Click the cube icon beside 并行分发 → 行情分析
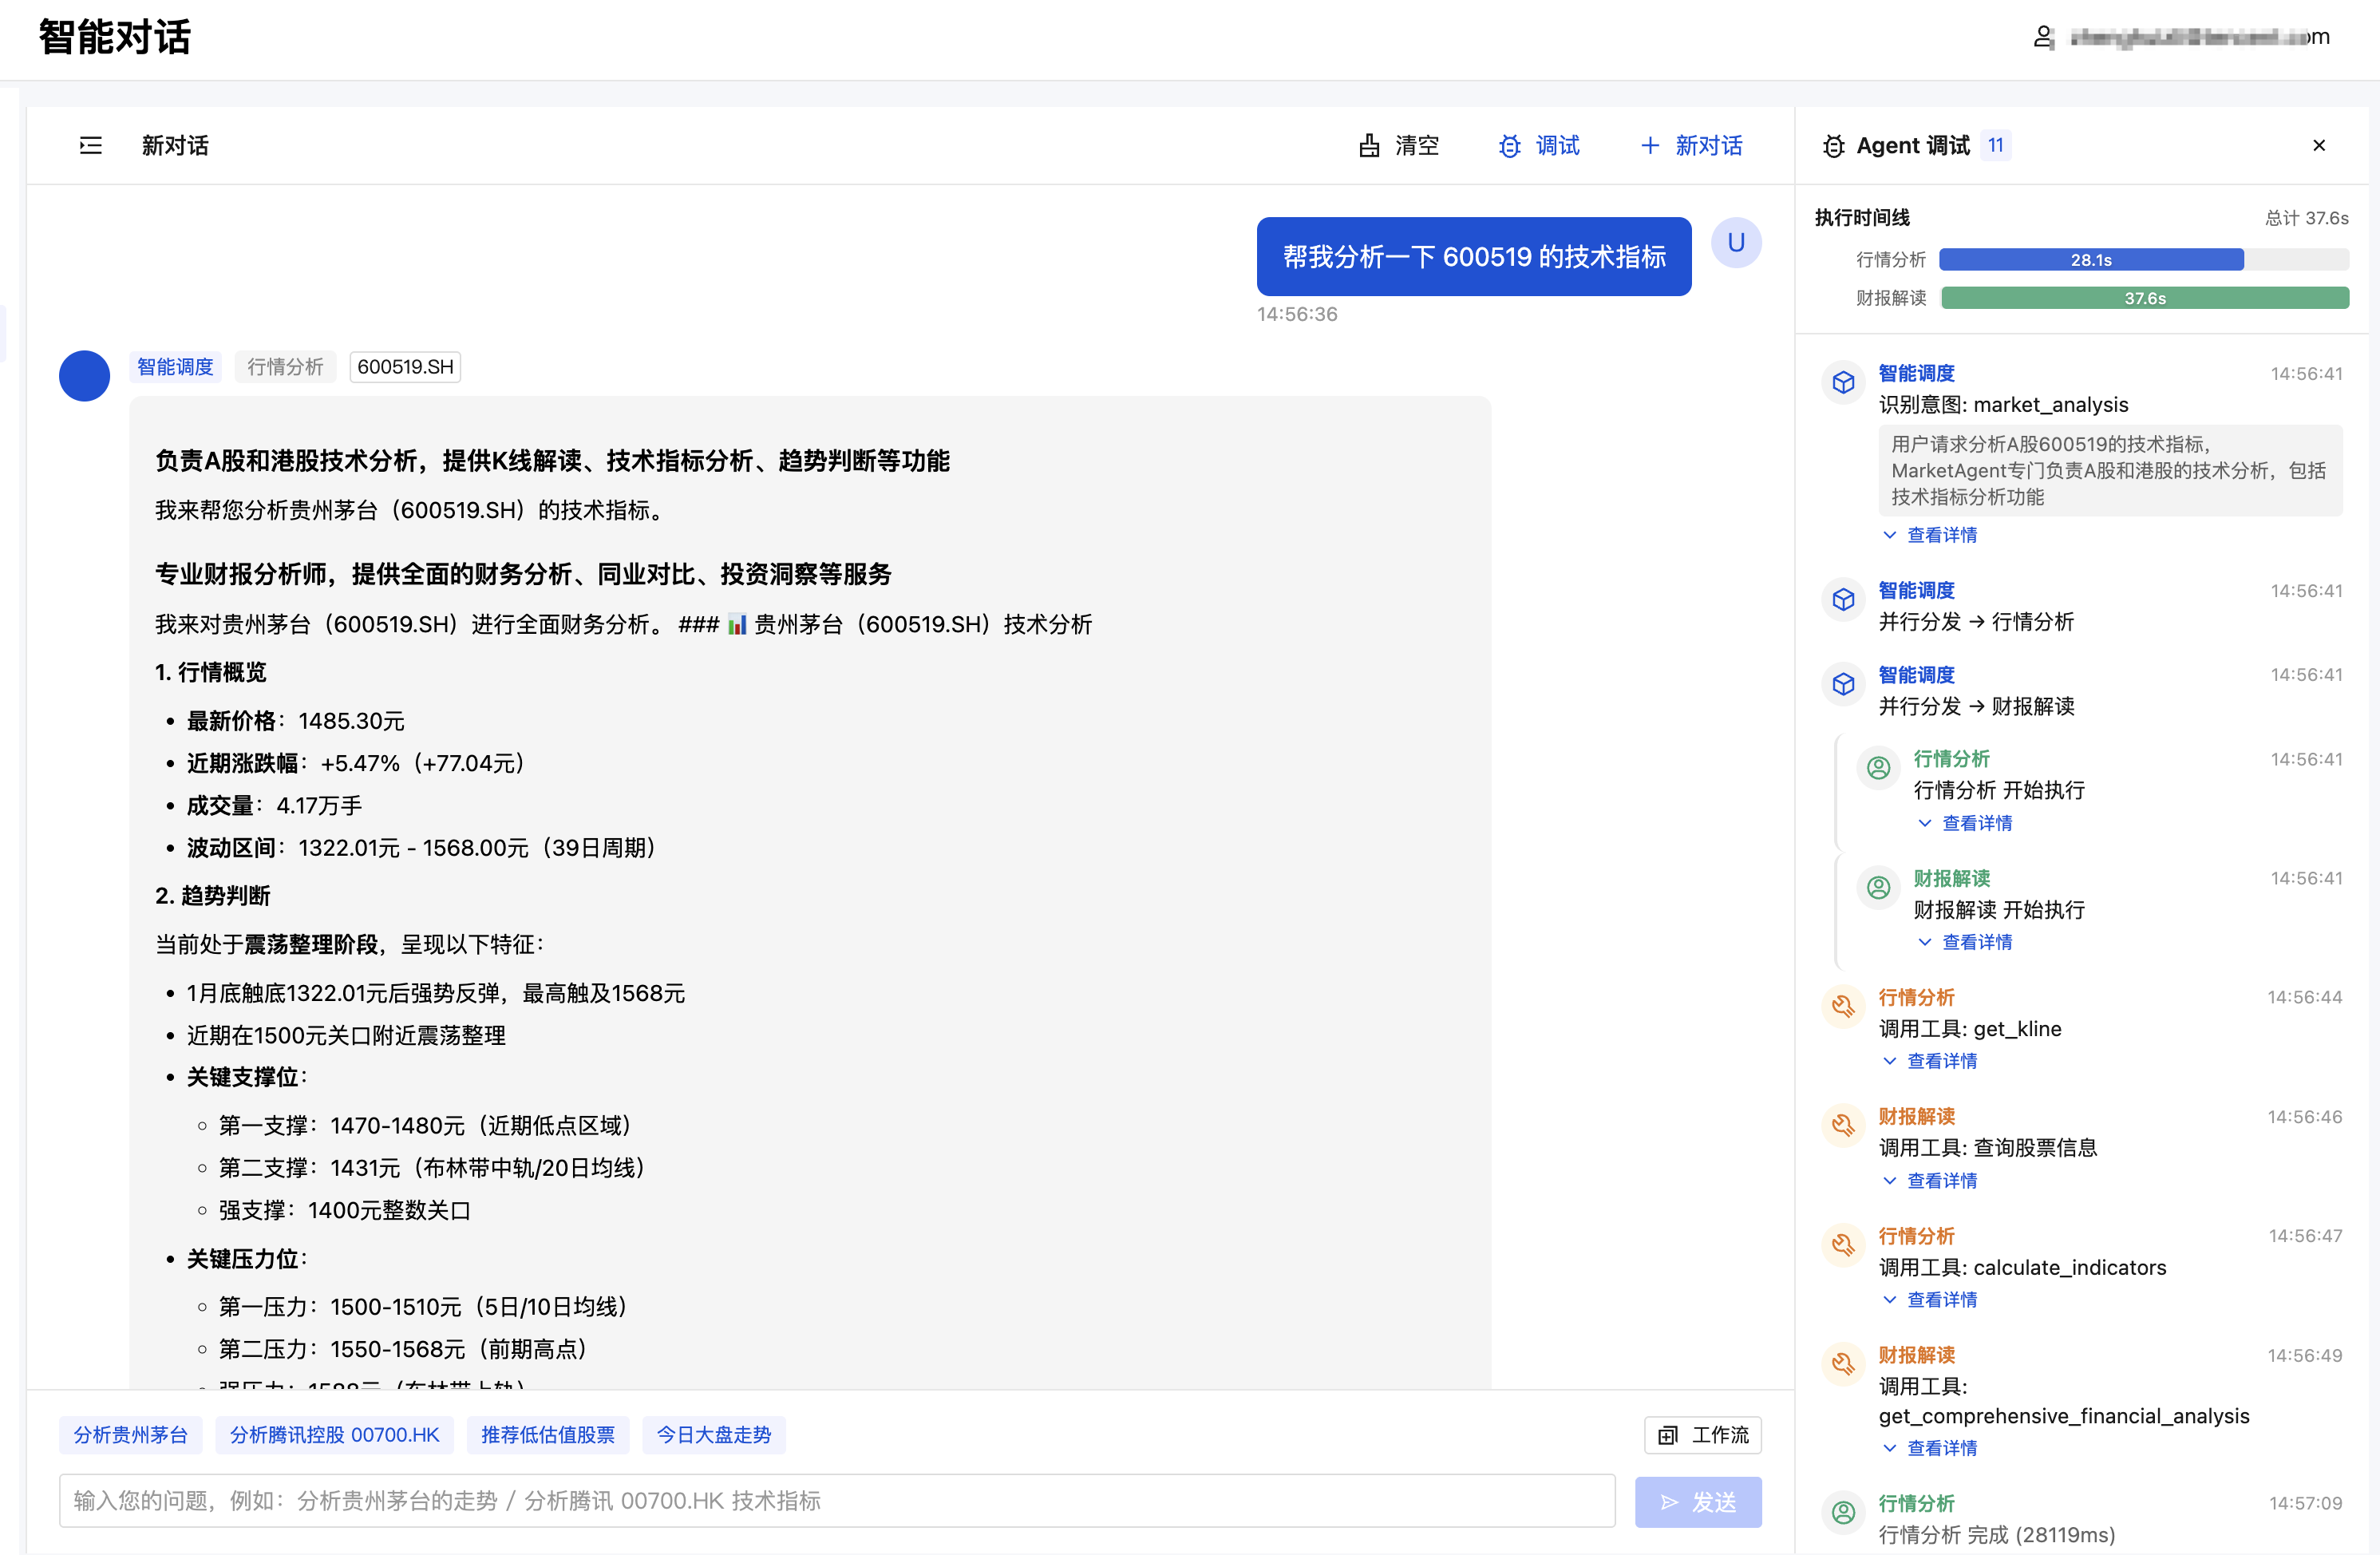The width and height of the screenshot is (2380, 1555). click(x=1843, y=599)
